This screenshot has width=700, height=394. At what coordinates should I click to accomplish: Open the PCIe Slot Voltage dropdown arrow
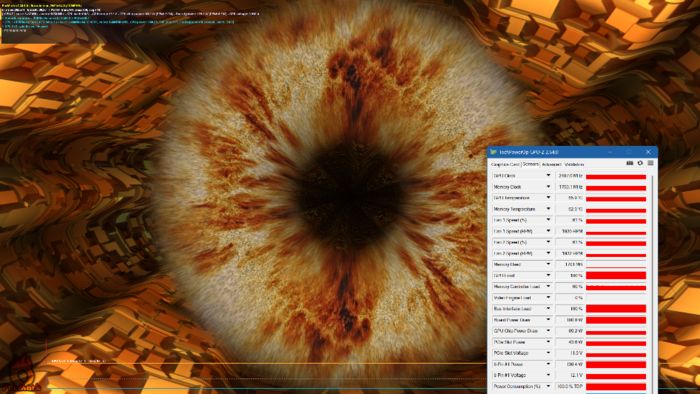(x=548, y=353)
